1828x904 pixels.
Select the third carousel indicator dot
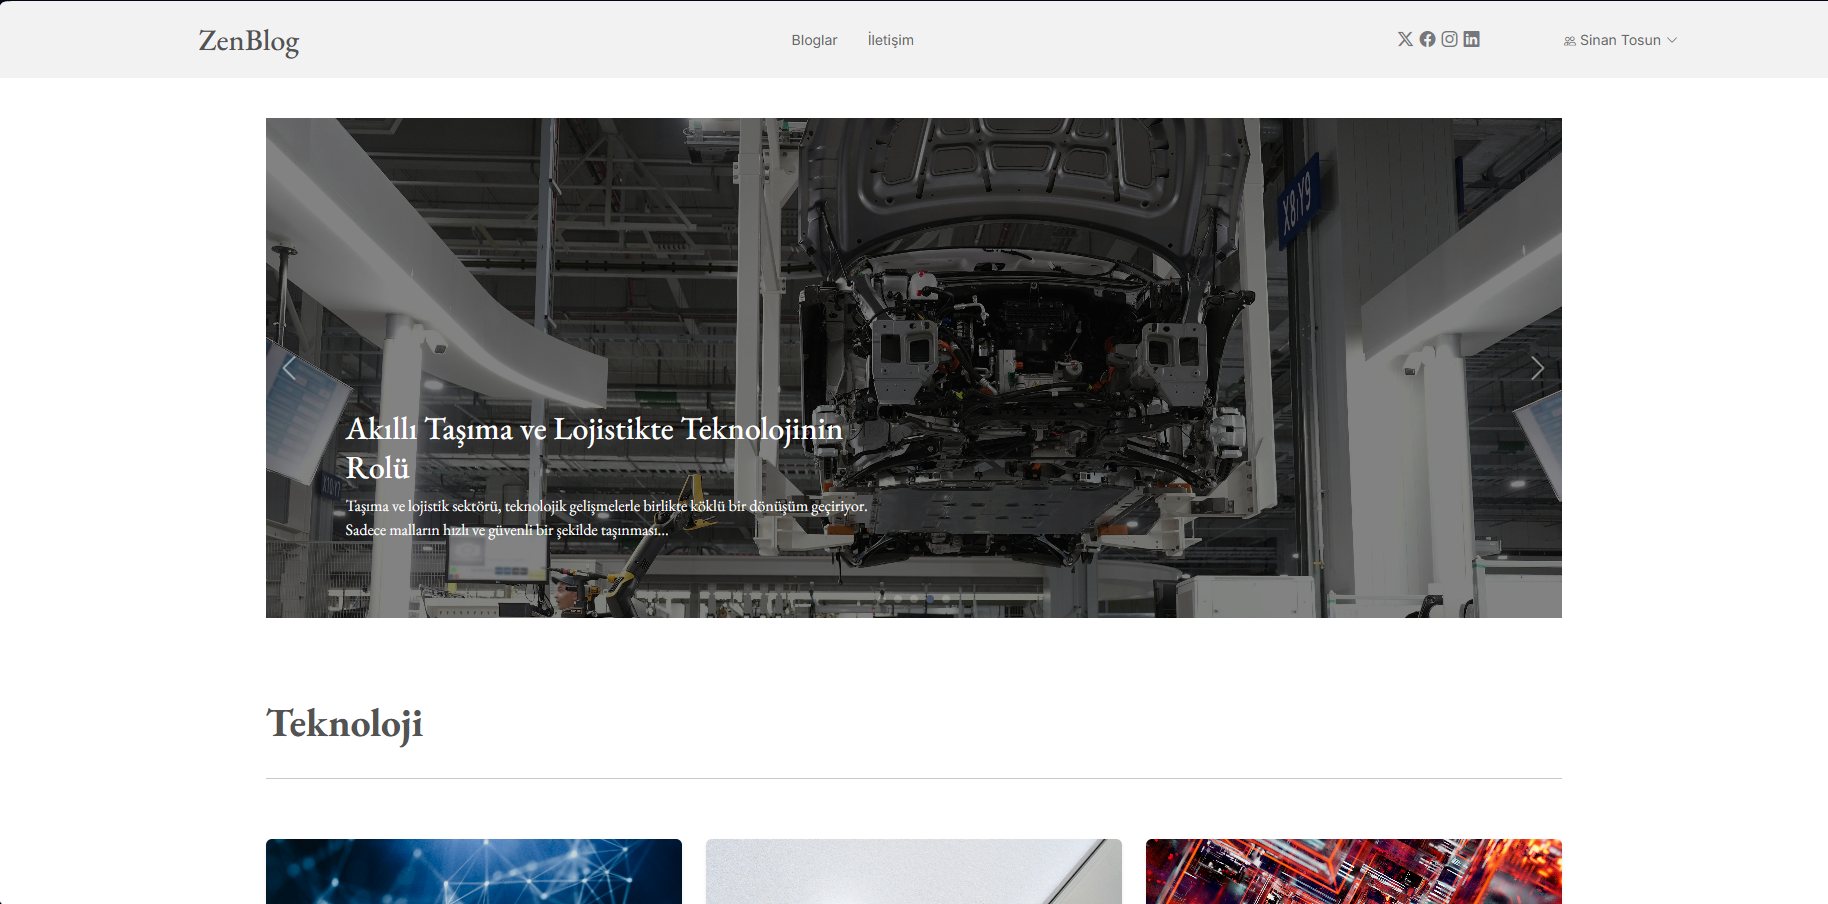click(x=914, y=598)
